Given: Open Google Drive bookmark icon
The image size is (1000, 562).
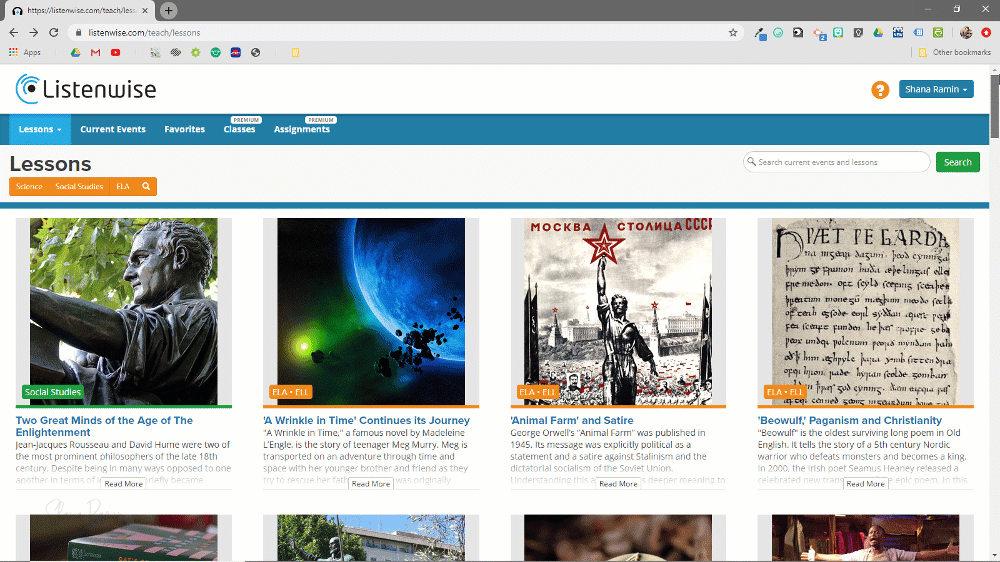Looking at the screenshot, I should [x=75, y=52].
